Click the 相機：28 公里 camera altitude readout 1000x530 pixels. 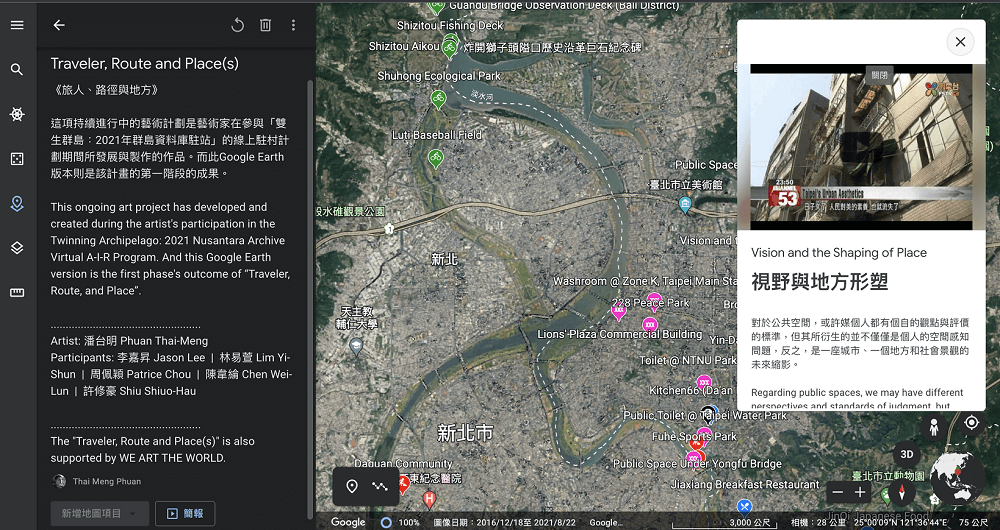click(818, 522)
